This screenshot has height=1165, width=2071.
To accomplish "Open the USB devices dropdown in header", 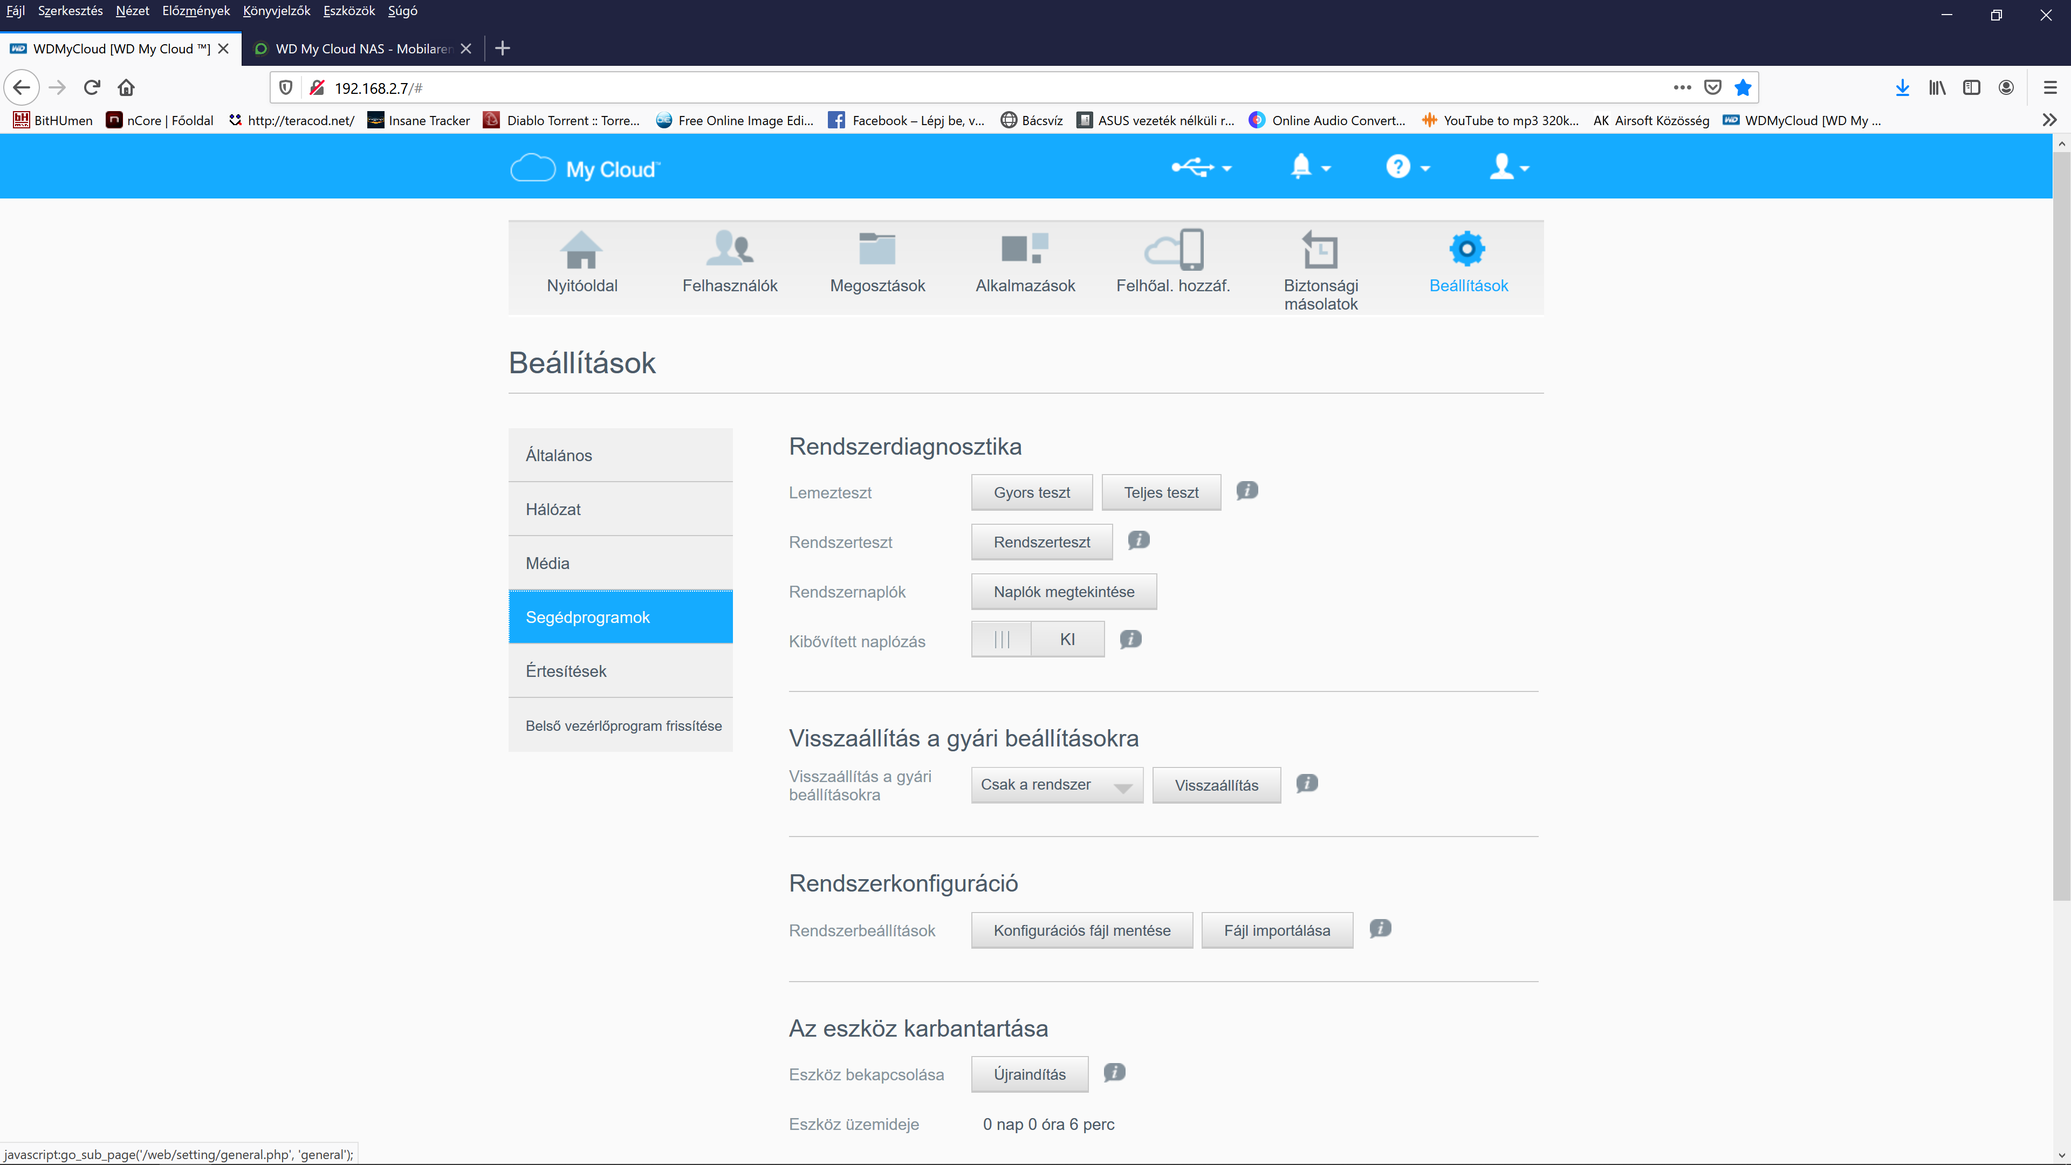I will [x=1201, y=168].
